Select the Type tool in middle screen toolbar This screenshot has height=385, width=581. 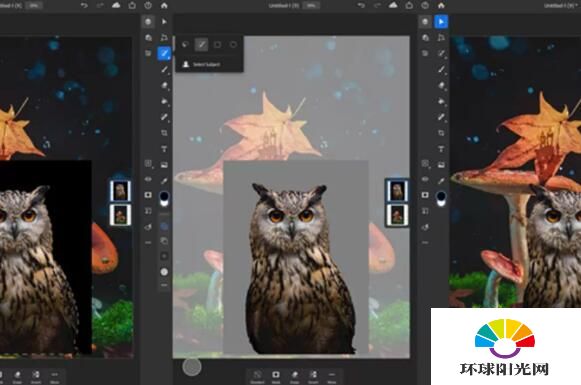pyautogui.click(x=164, y=149)
